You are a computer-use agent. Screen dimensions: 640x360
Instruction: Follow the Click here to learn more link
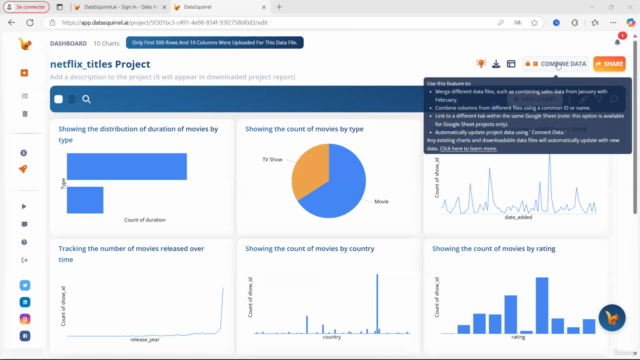tap(468, 149)
